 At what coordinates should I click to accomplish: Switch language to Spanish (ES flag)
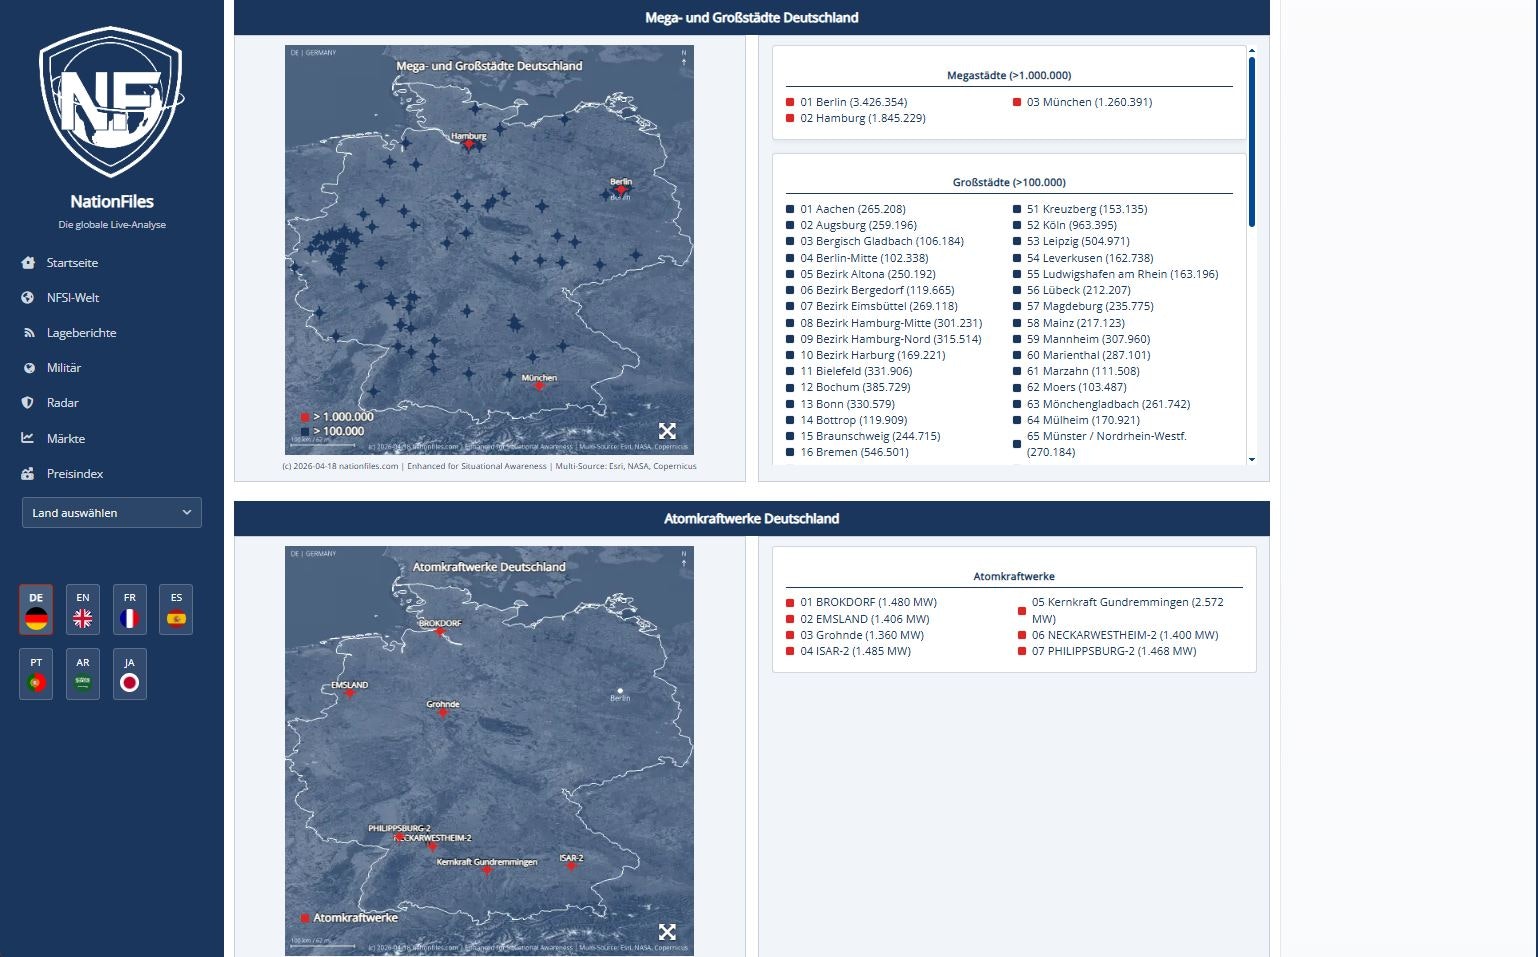tap(176, 610)
